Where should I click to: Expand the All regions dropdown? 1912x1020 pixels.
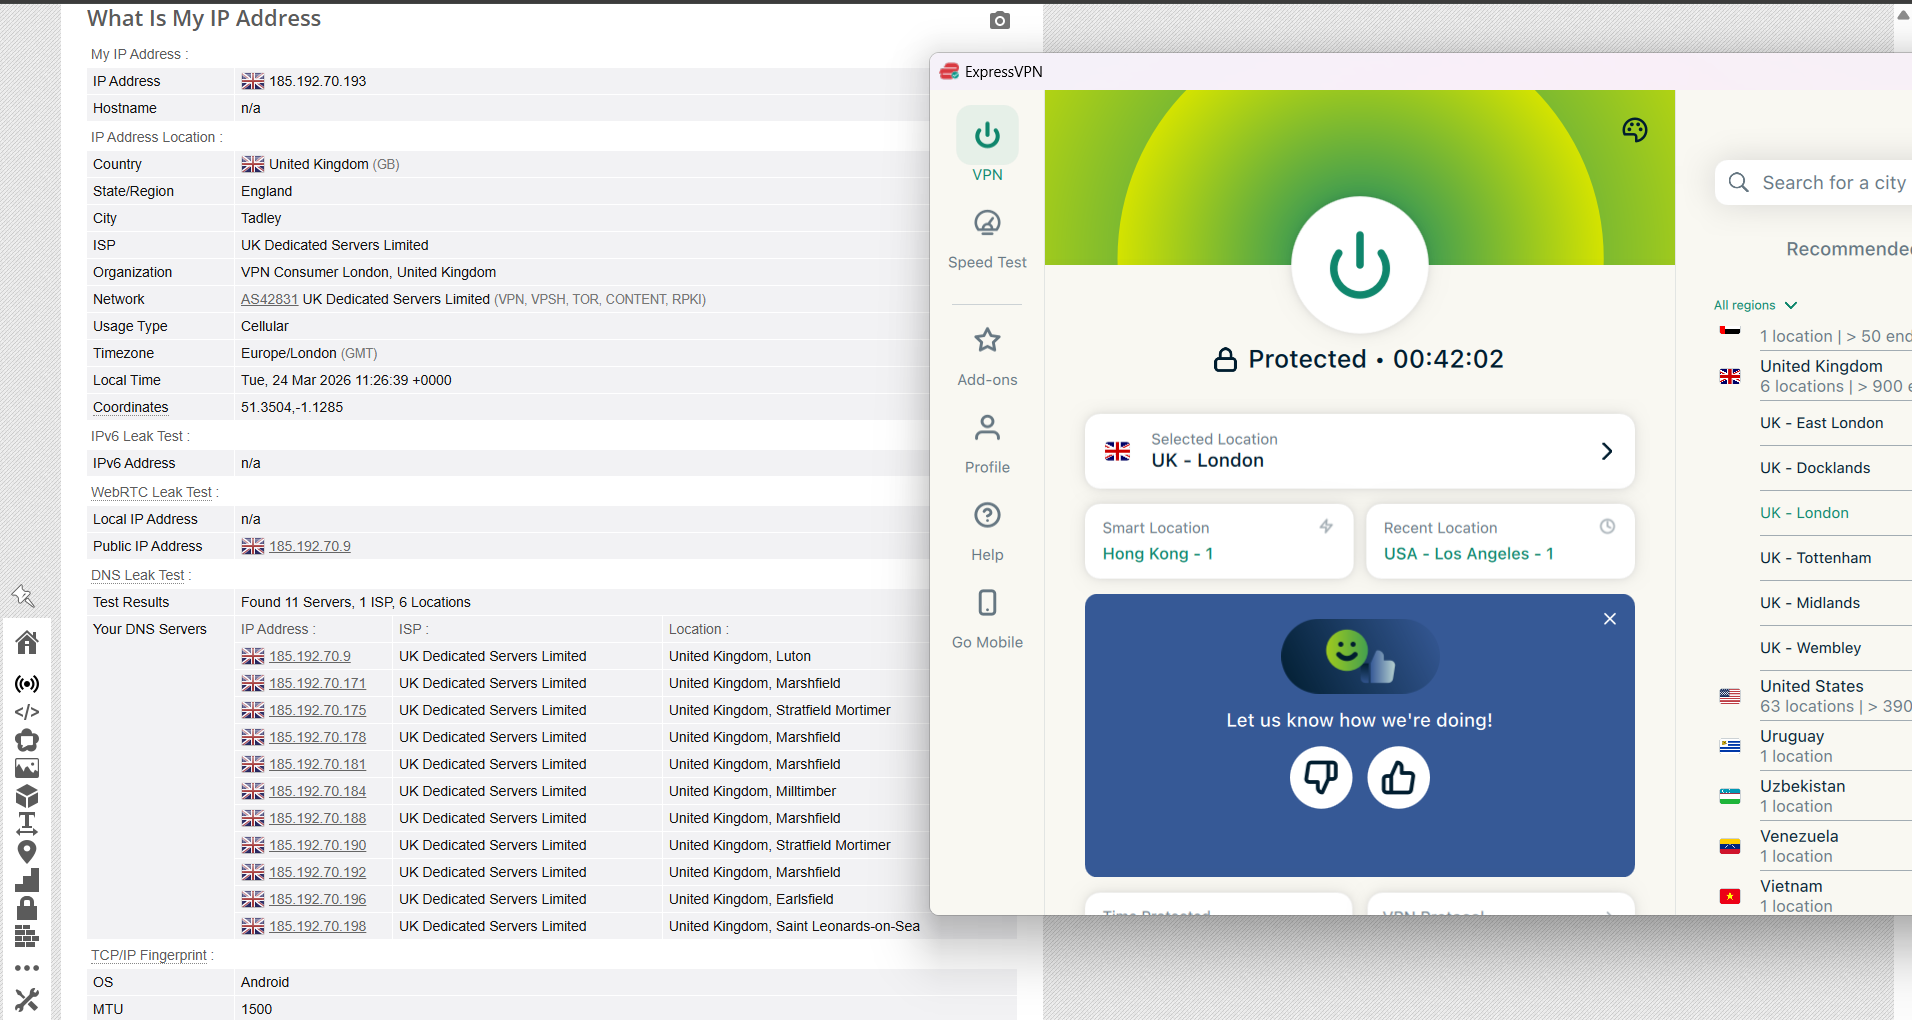pos(1754,305)
